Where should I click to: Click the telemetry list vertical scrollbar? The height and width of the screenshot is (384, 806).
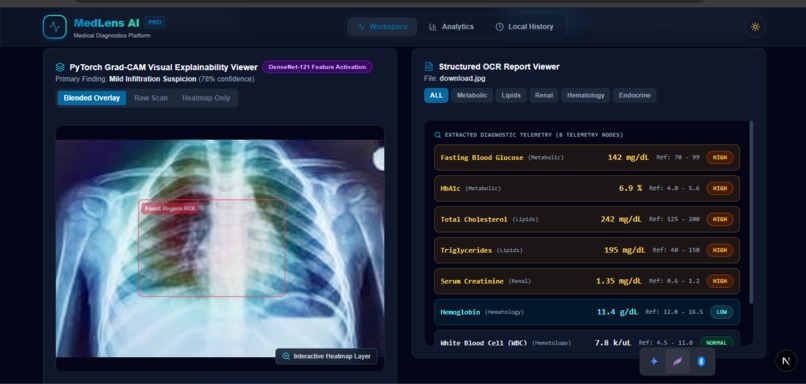(751, 212)
